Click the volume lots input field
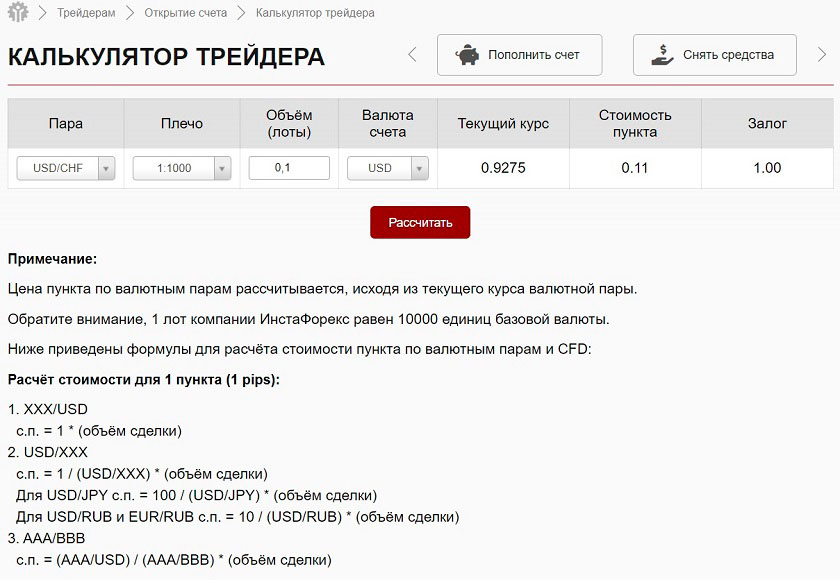Viewport: 840px width, 580px height. click(289, 168)
